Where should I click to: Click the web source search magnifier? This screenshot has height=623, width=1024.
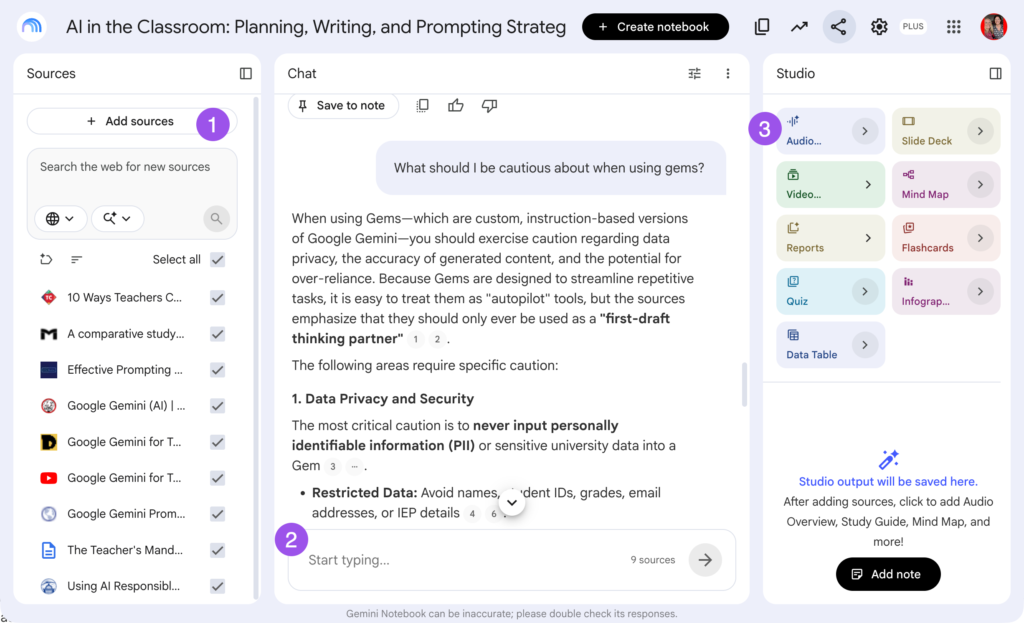[x=216, y=218]
